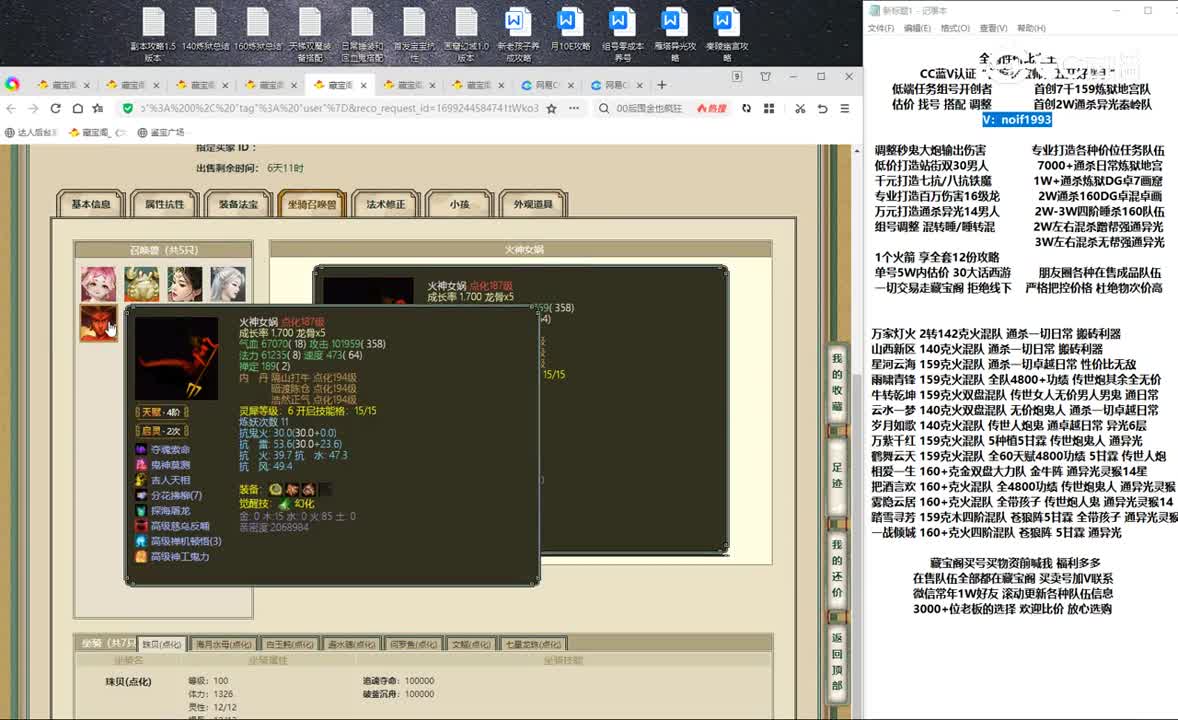Click the search magnifier icon
The image size is (1178, 720).
[604, 108]
